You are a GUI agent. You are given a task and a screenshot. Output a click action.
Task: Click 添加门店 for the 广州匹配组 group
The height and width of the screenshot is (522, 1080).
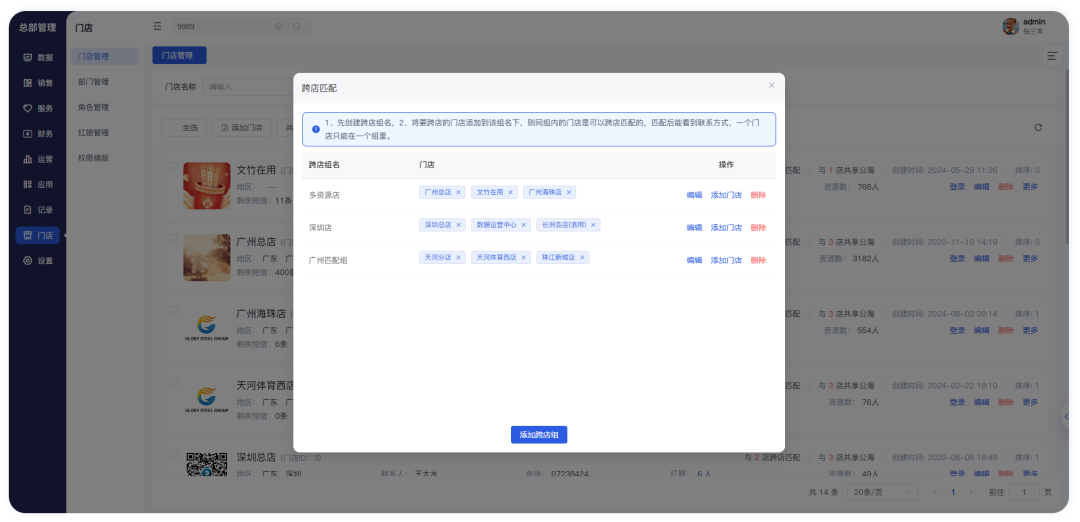tap(726, 260)
